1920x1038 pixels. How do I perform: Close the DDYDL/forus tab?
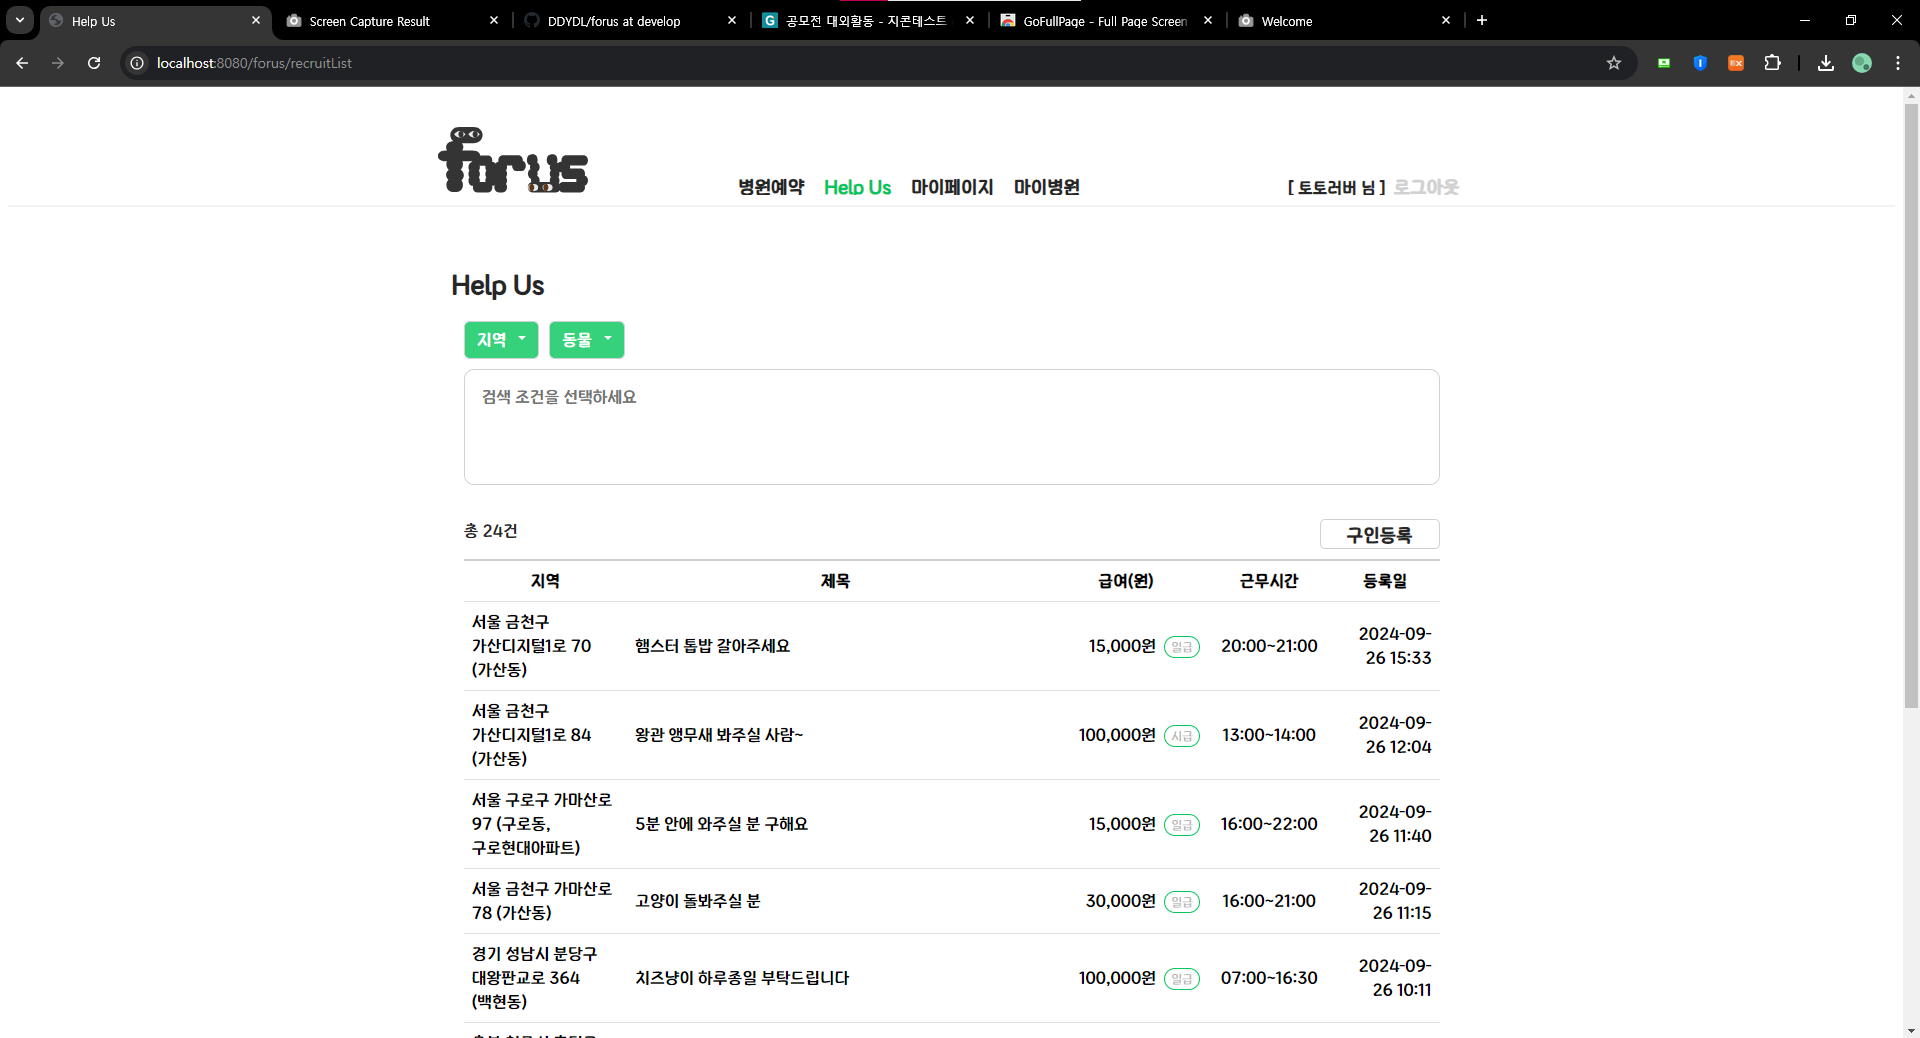(732, 20)
